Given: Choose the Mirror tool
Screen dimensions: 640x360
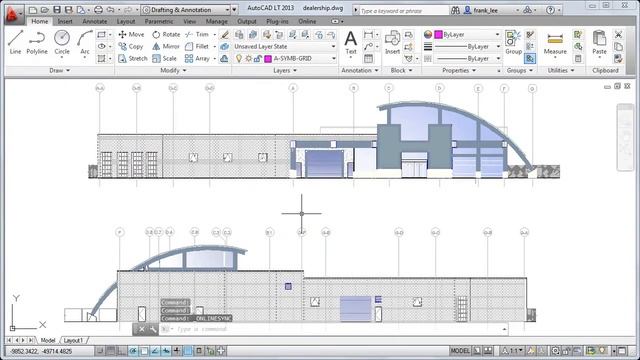Looking at the screenshot, I should coord(166,47).
